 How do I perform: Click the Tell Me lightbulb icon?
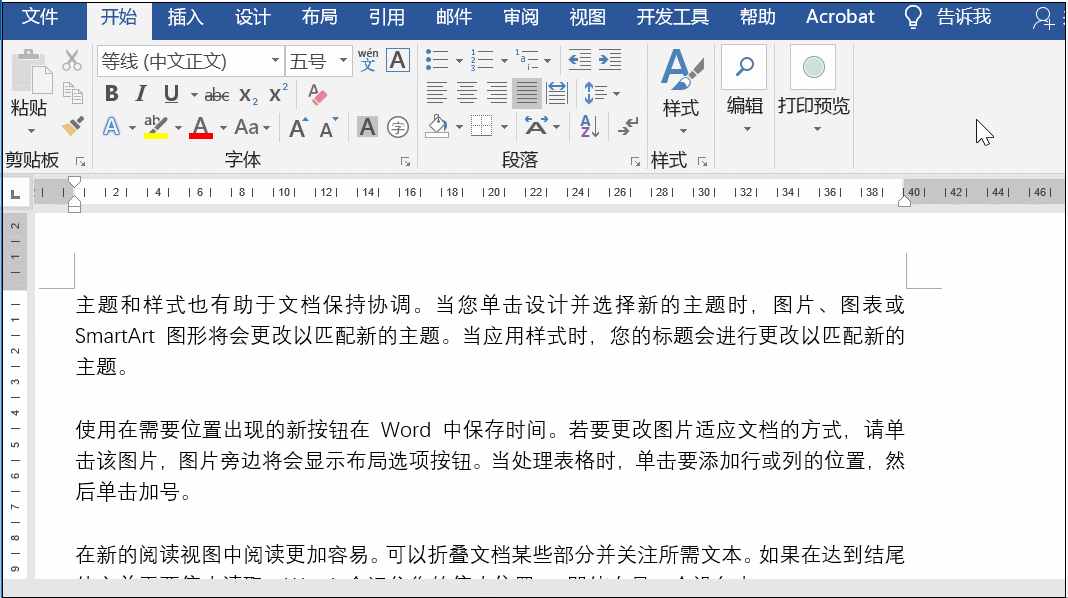[x=913, y=17]
